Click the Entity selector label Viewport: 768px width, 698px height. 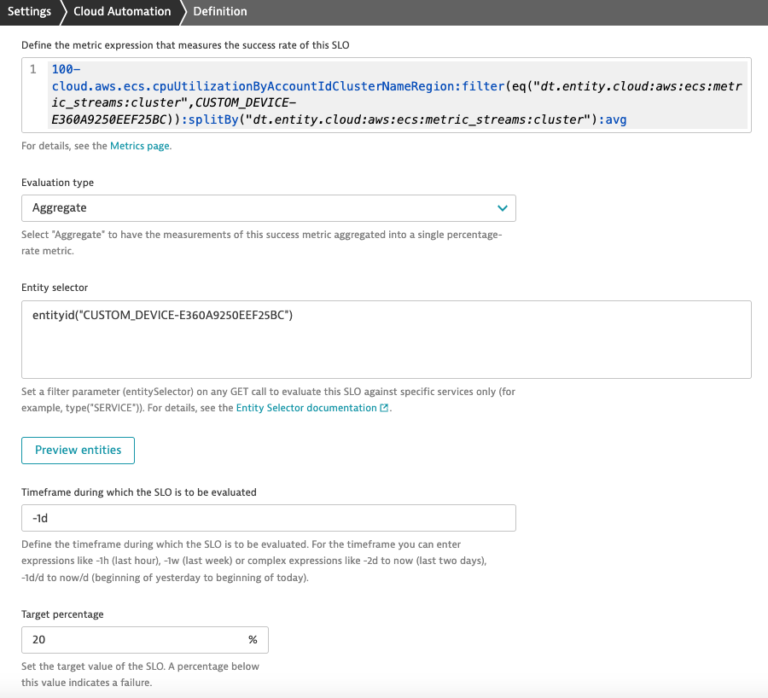click(55, 288)
